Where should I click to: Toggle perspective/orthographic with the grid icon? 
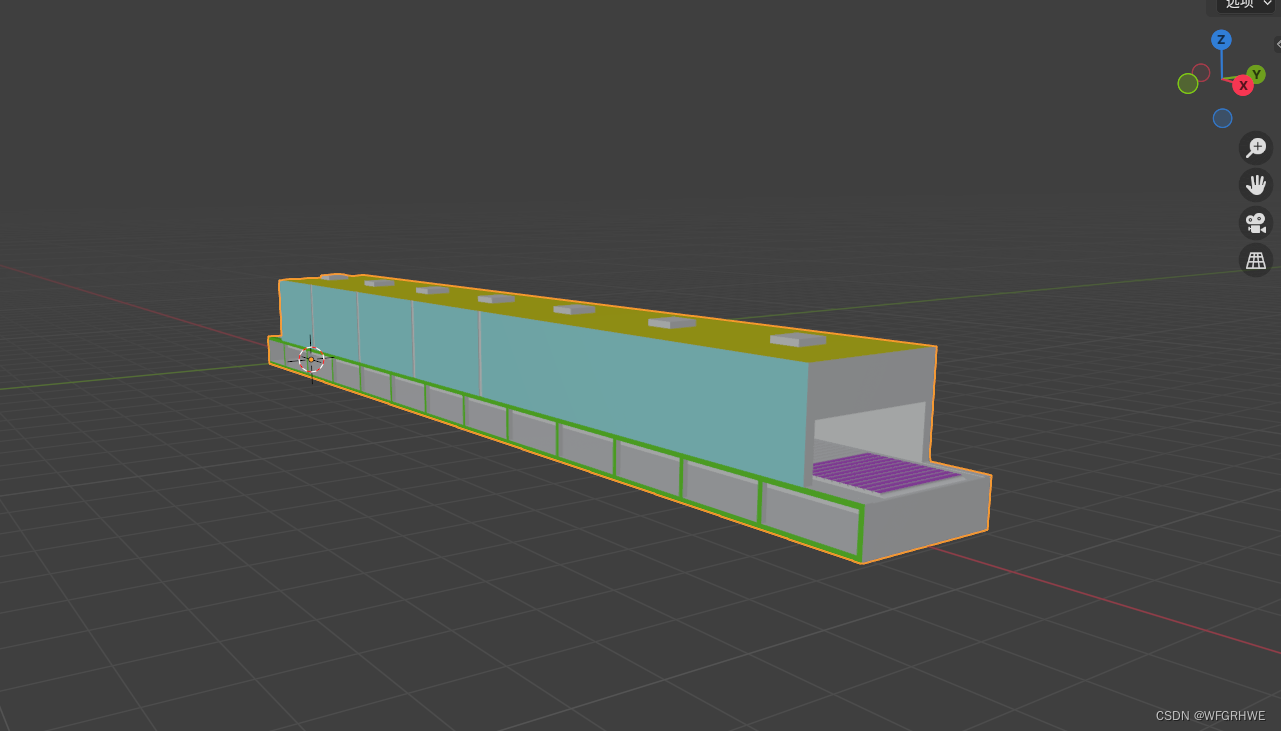pyautogui.click(x=1255, y=260)
